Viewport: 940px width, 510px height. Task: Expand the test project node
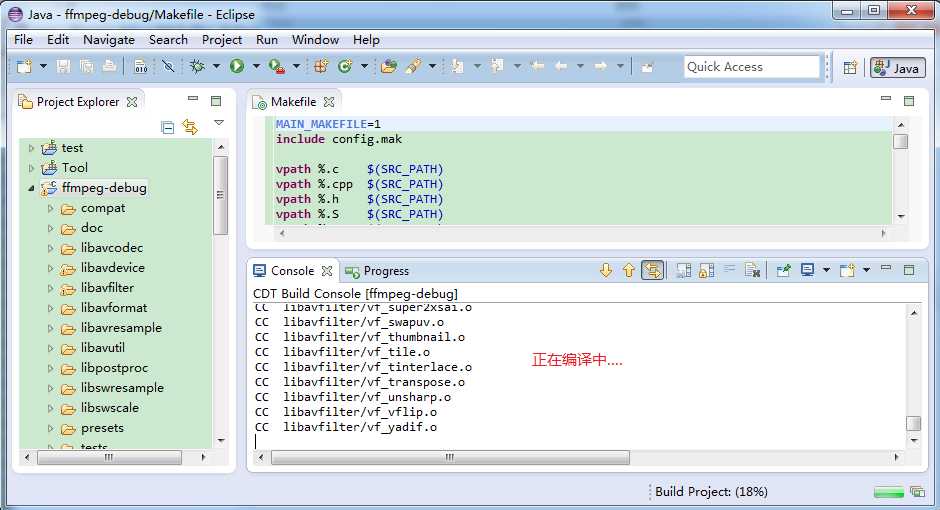(32, 147)
